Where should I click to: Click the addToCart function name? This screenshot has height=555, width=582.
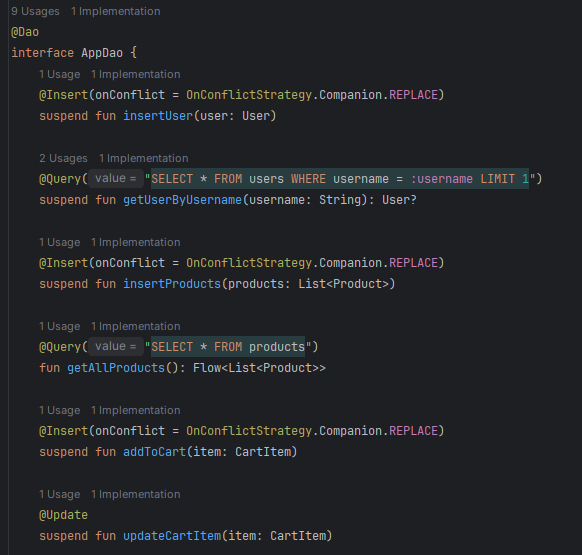tap(154, 452)
